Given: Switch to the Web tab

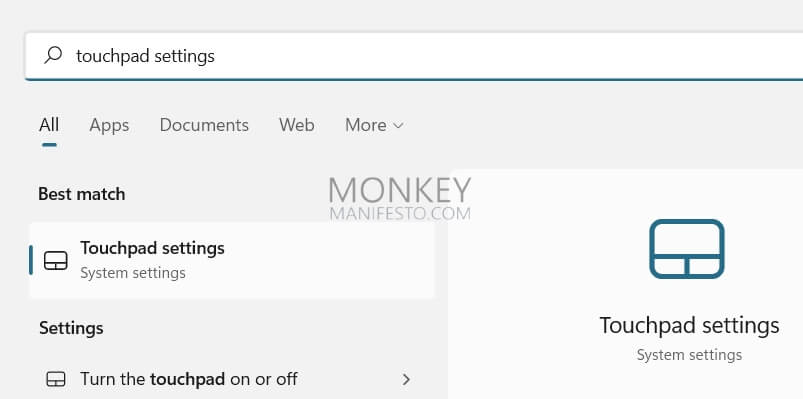Looking at the screenshot, I should (297, 125).
